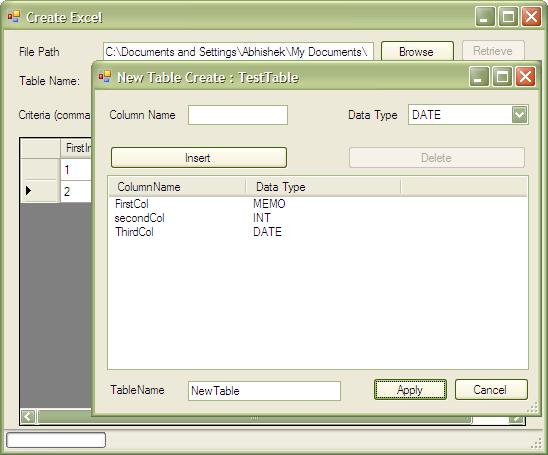This screenshot has height=455, width=548.
Task: Sort by the ColumnName header
Action: [x=177, y=187]
